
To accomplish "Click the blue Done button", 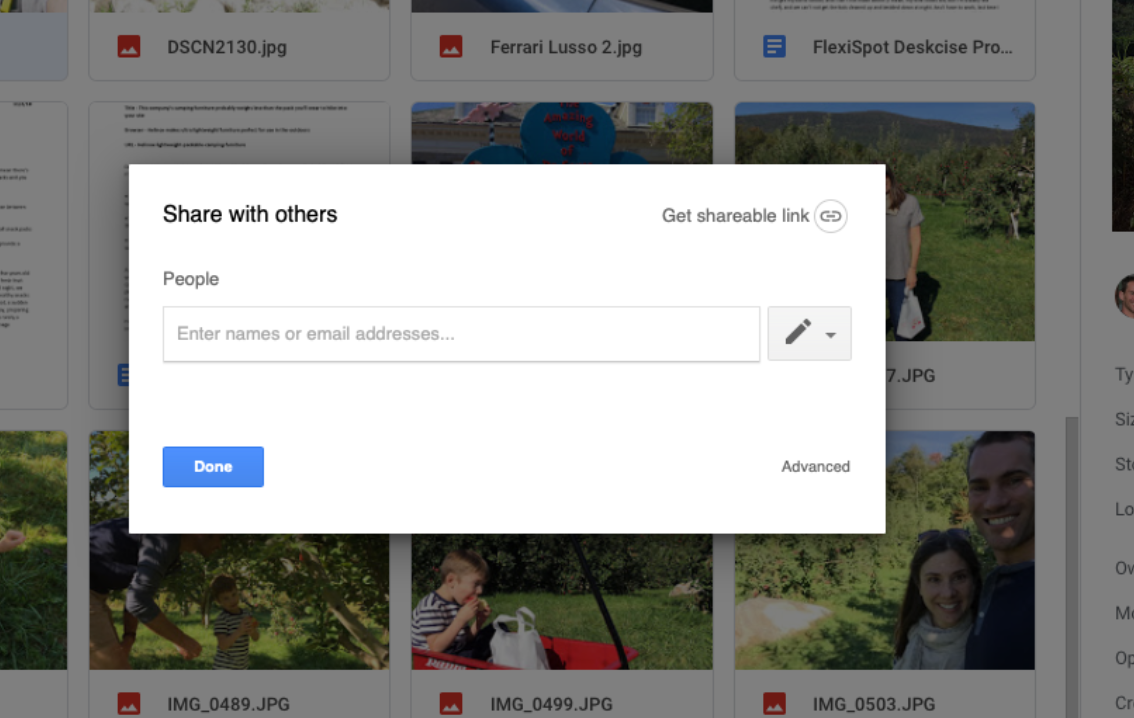I will point(213,466).
